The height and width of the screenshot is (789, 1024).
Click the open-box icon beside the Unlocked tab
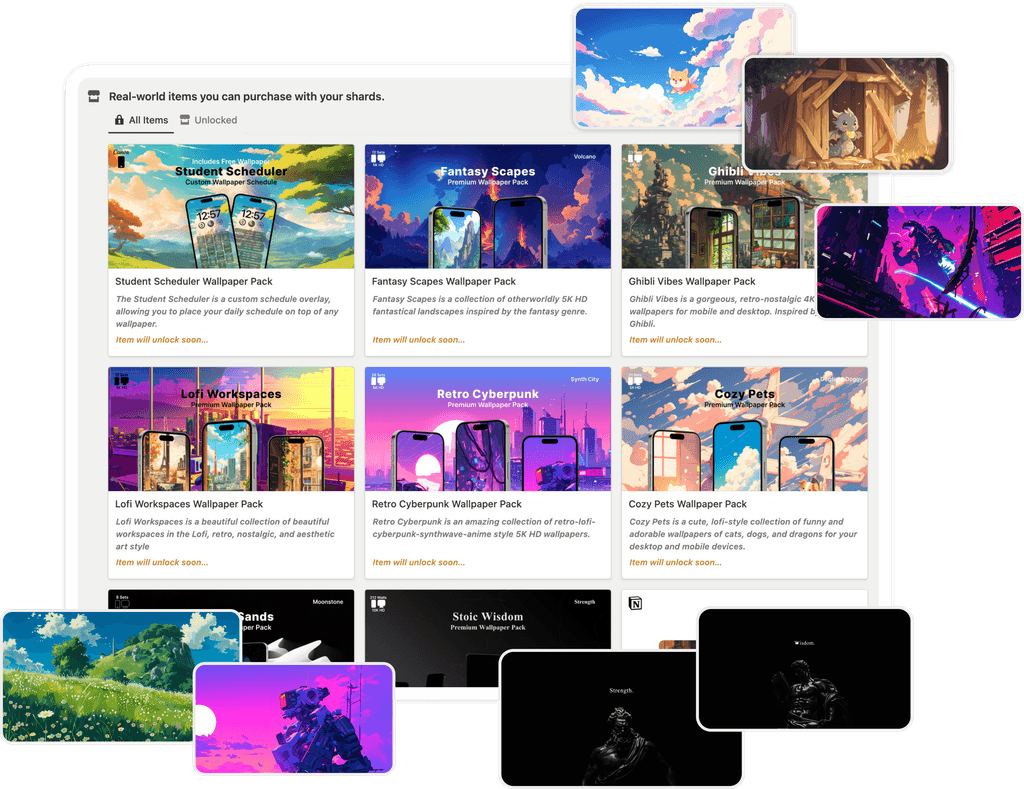tap(184, 119)
